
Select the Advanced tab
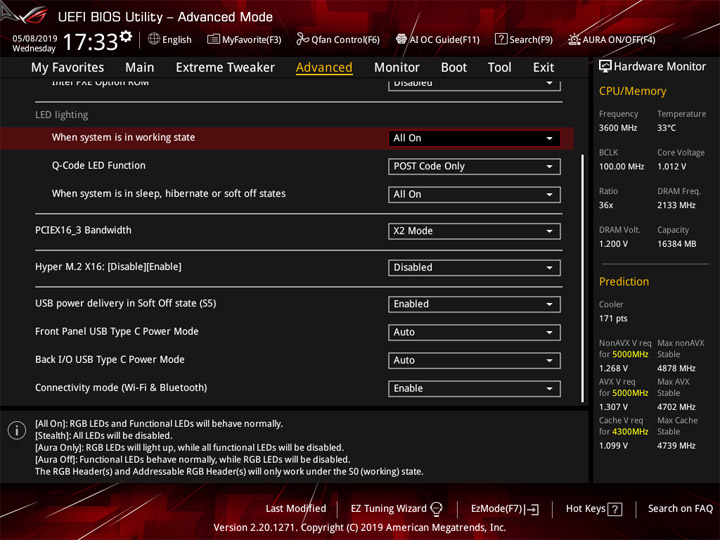[x=324, y=68]
